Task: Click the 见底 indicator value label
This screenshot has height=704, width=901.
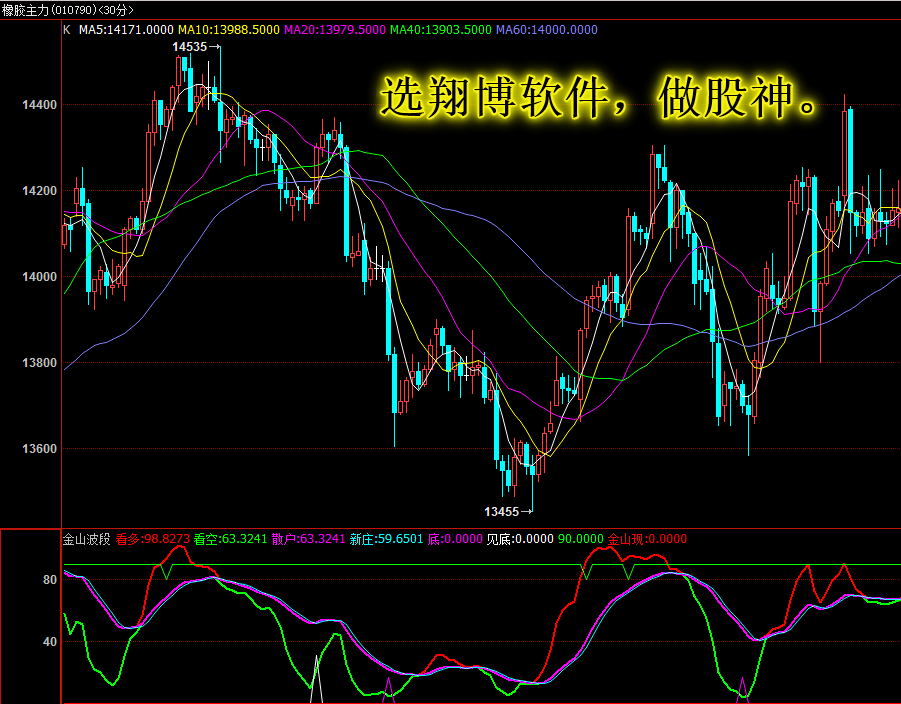Action: coord(520,539)
